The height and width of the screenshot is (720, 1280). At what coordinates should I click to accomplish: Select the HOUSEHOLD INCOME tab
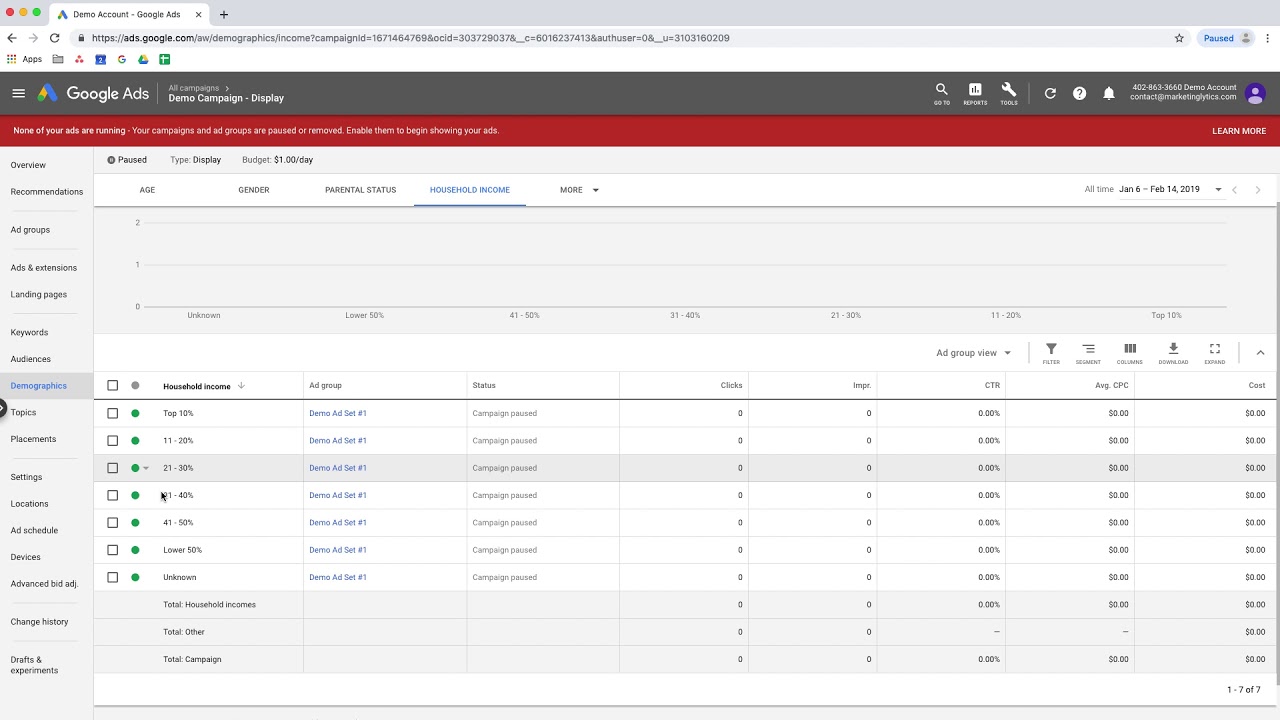(470, 189)
